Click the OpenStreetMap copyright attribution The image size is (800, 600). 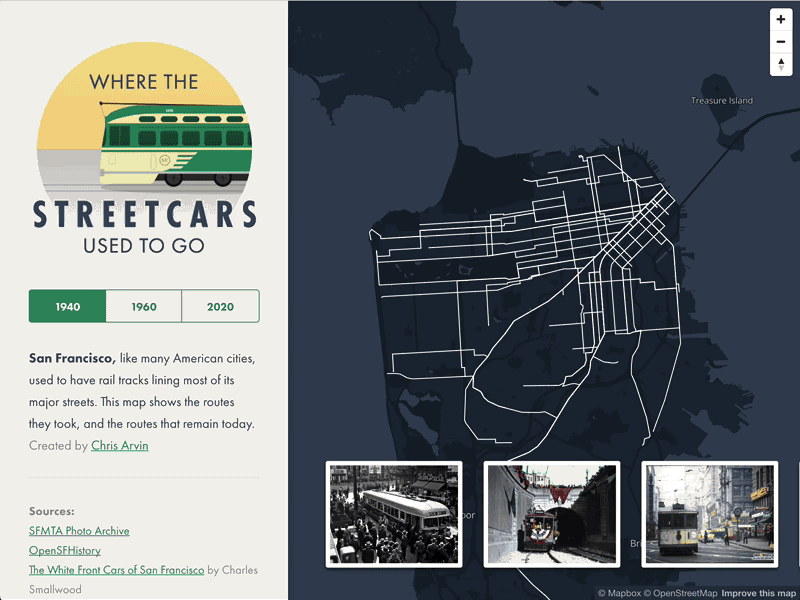pyautogui.click(x=685, y=590)
